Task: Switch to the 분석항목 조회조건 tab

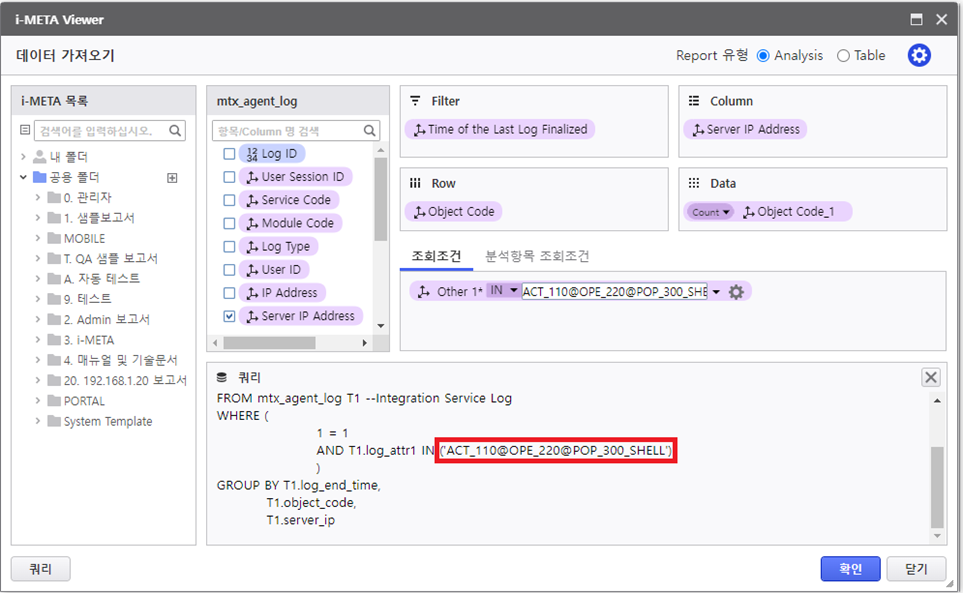Action: pos(537,256)
